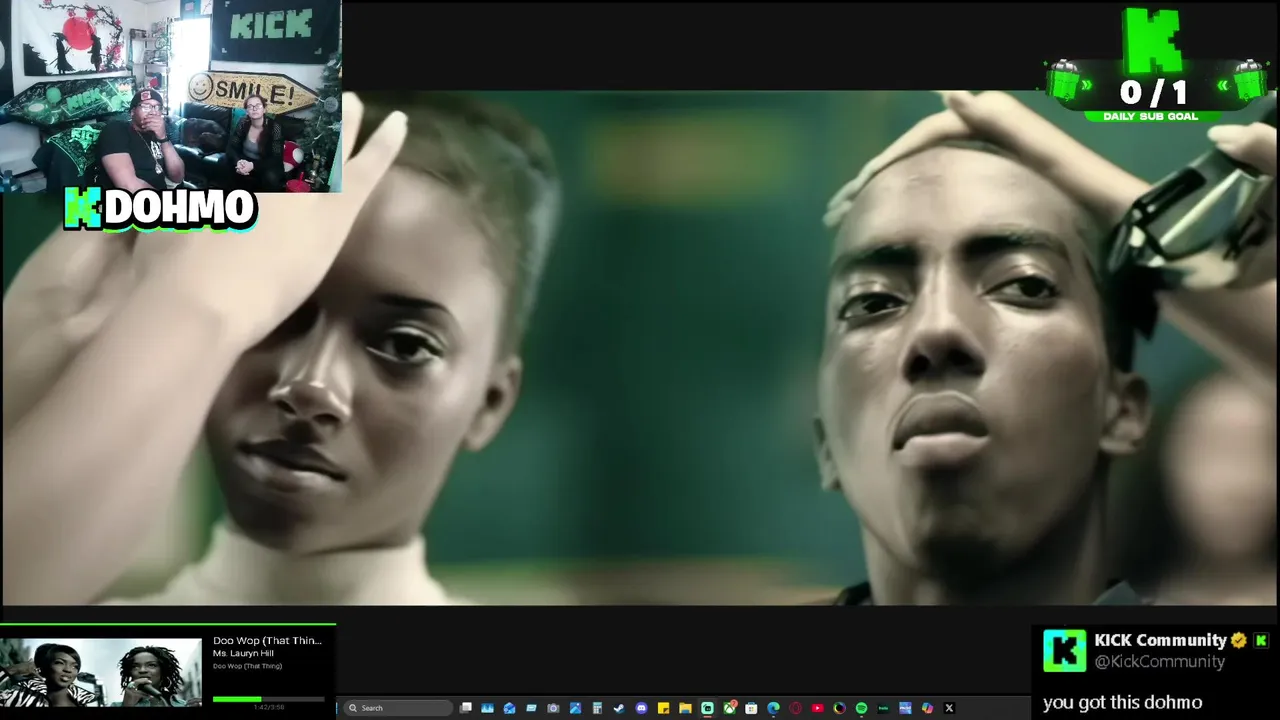Select the active green Kick taskbar icon
The width and height of the screenshot is (1280, 720).
(707, 708)
